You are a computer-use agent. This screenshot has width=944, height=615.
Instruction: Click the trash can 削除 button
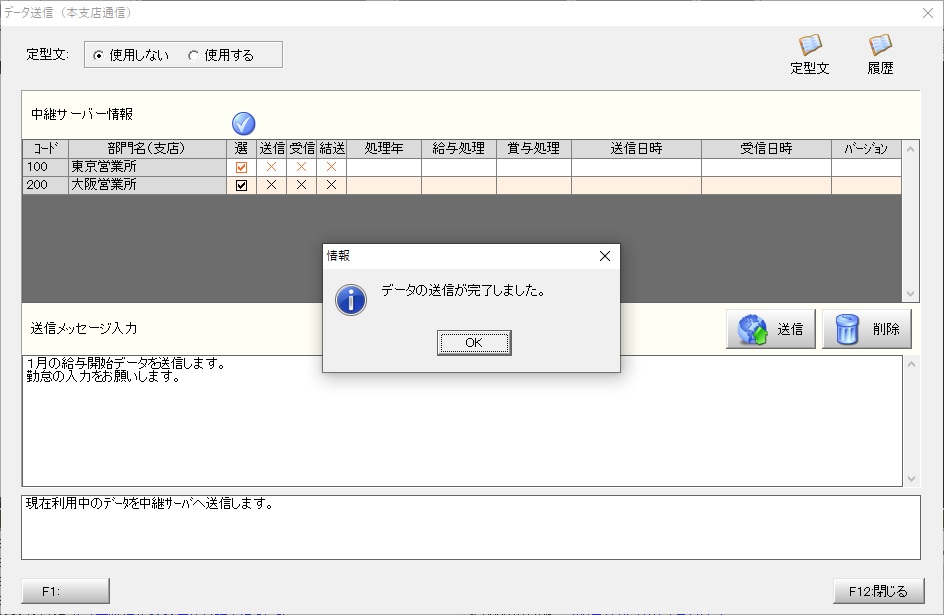point(866,329)
